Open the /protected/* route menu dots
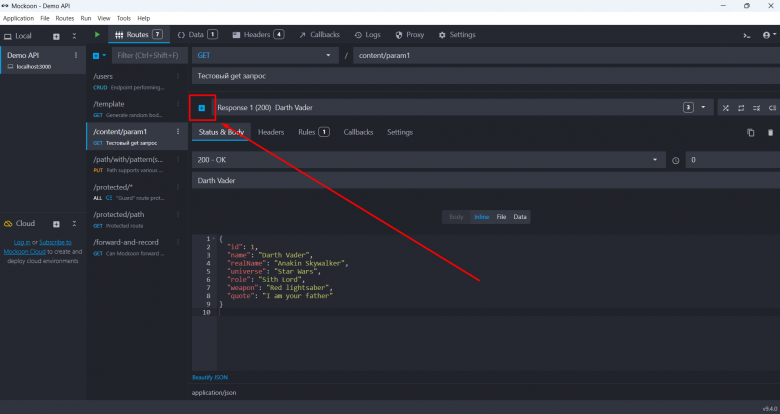This screenshot has width=780, height=414. 178,187
